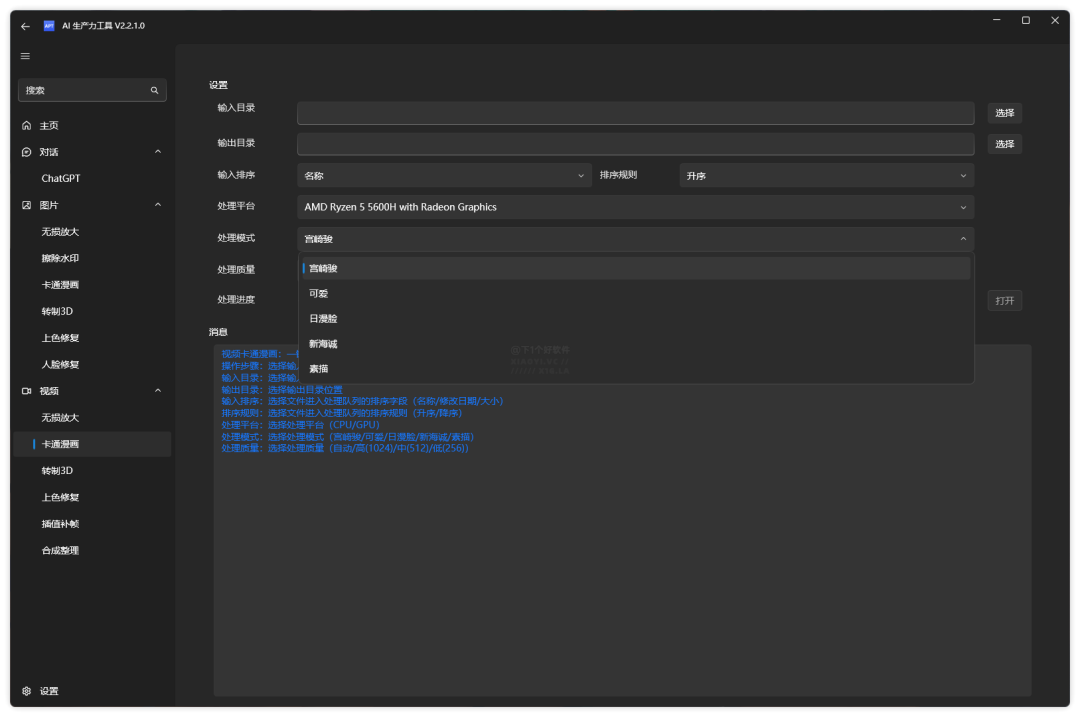Click the 图片 picture icon
This screenshot has height=717, width=1080.
click(x=26, y=205)
